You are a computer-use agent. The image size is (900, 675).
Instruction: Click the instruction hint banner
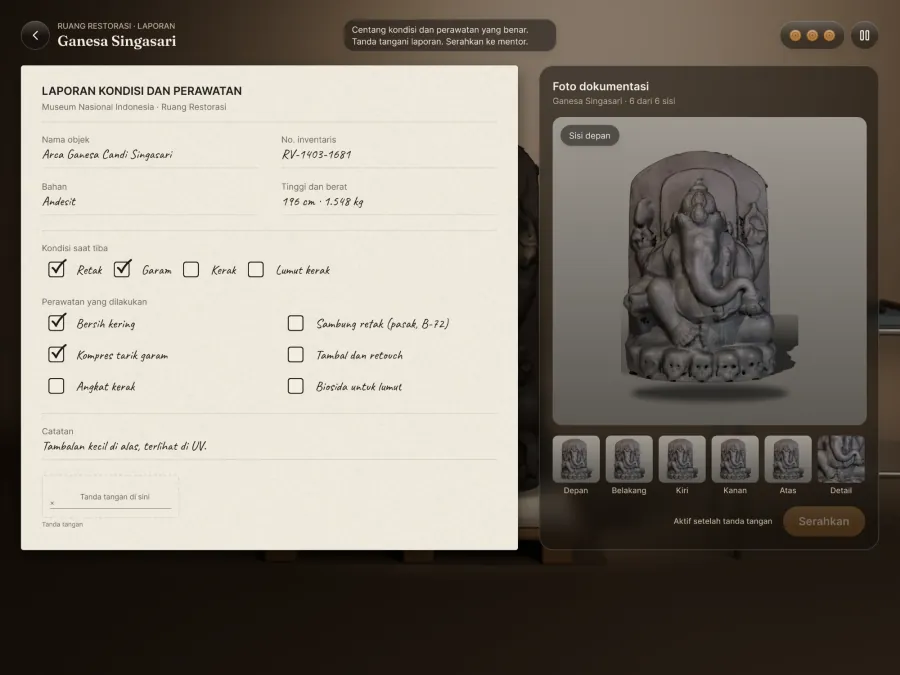click(x=450, y=36)
